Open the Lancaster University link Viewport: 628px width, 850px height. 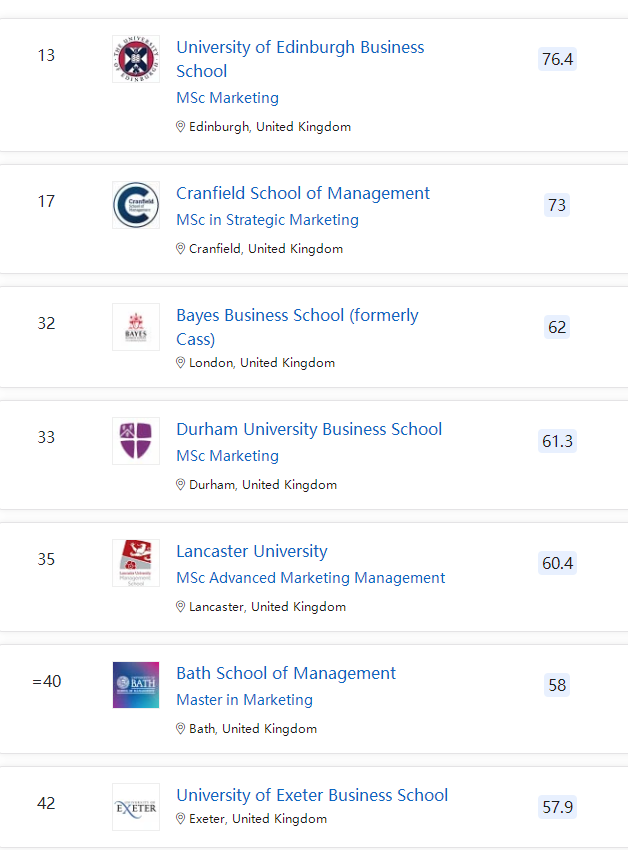pyautogui.click(x=252, y=551)
